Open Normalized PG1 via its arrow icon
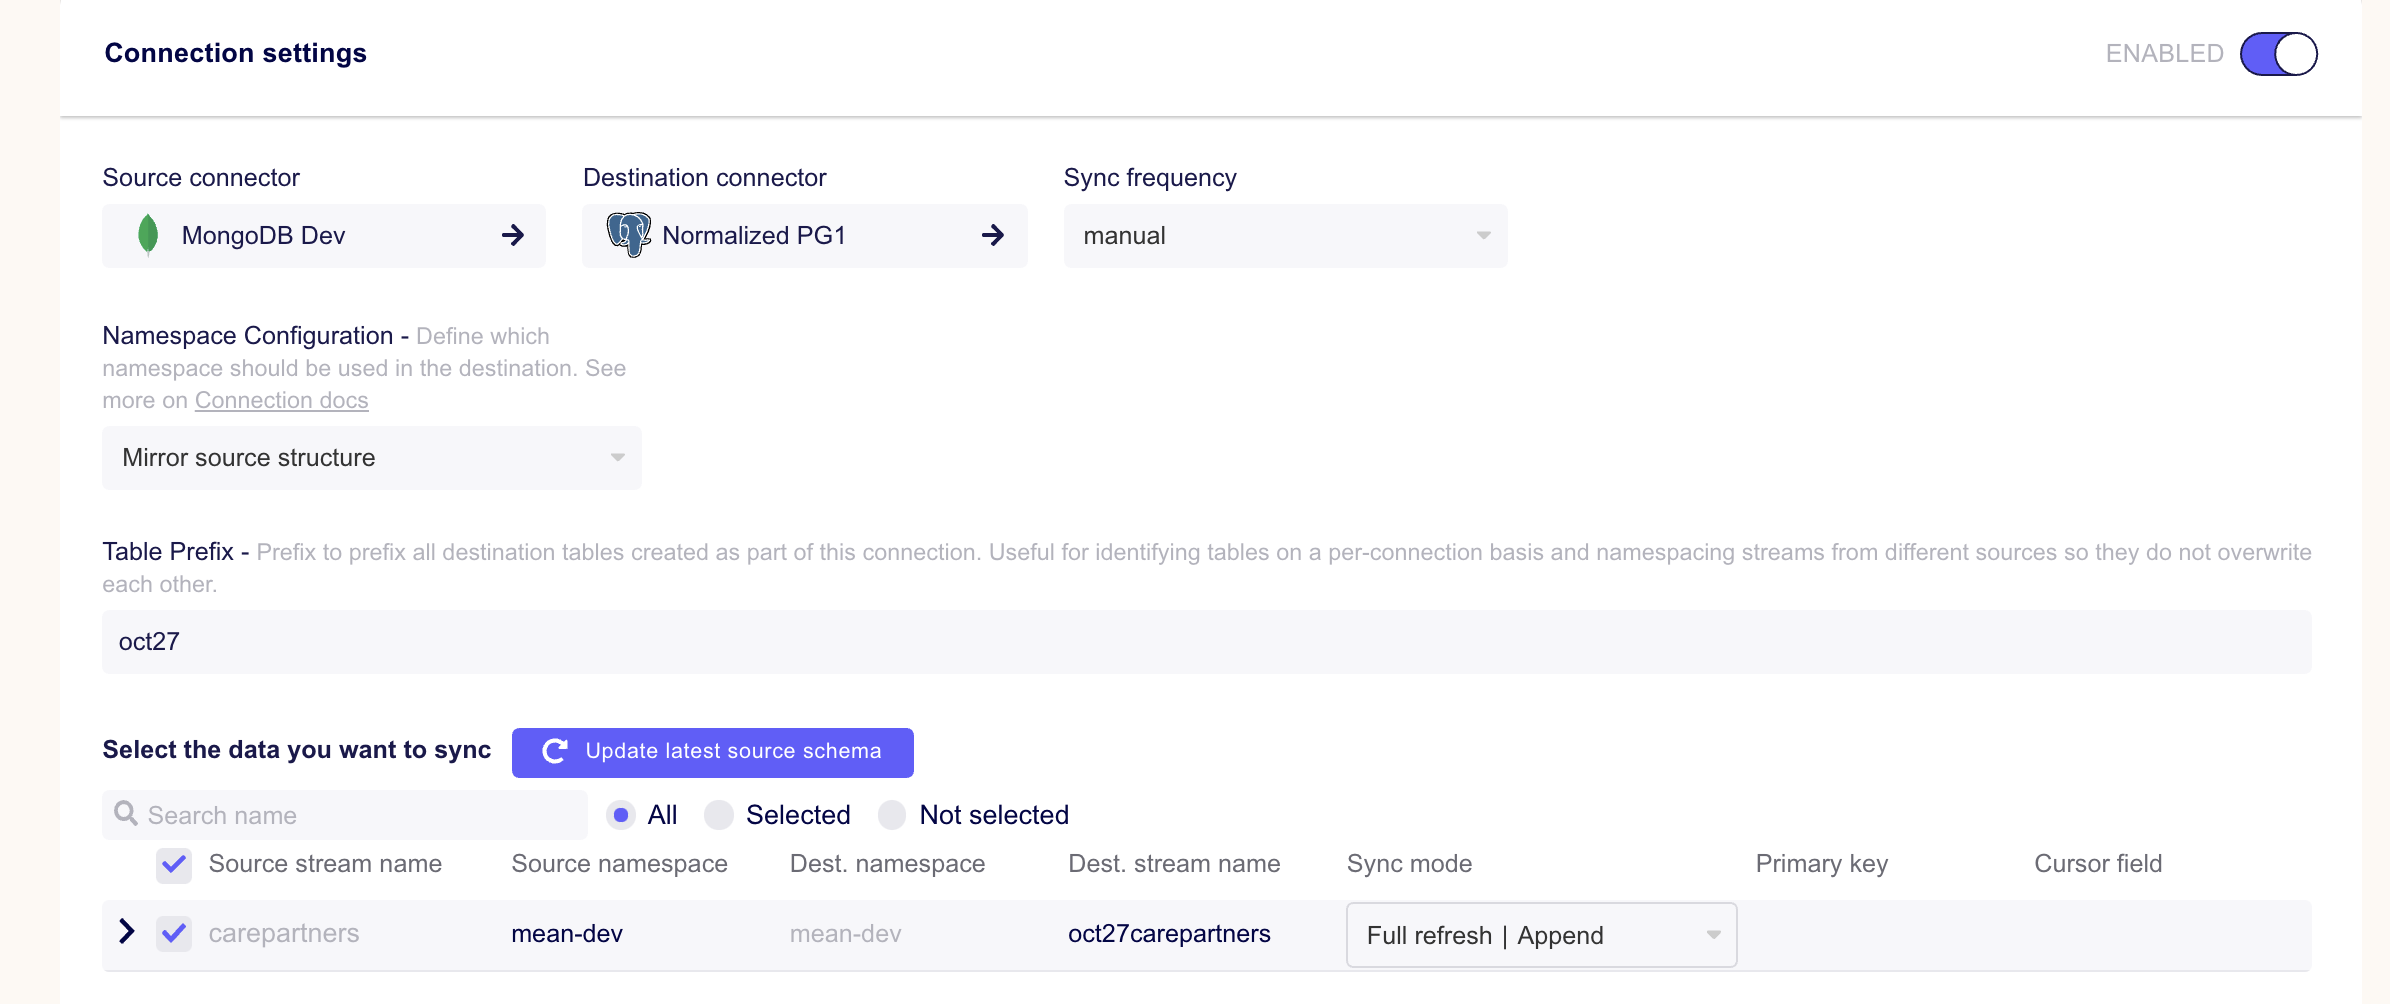The image size is (2390, 1004). (993, 236)
